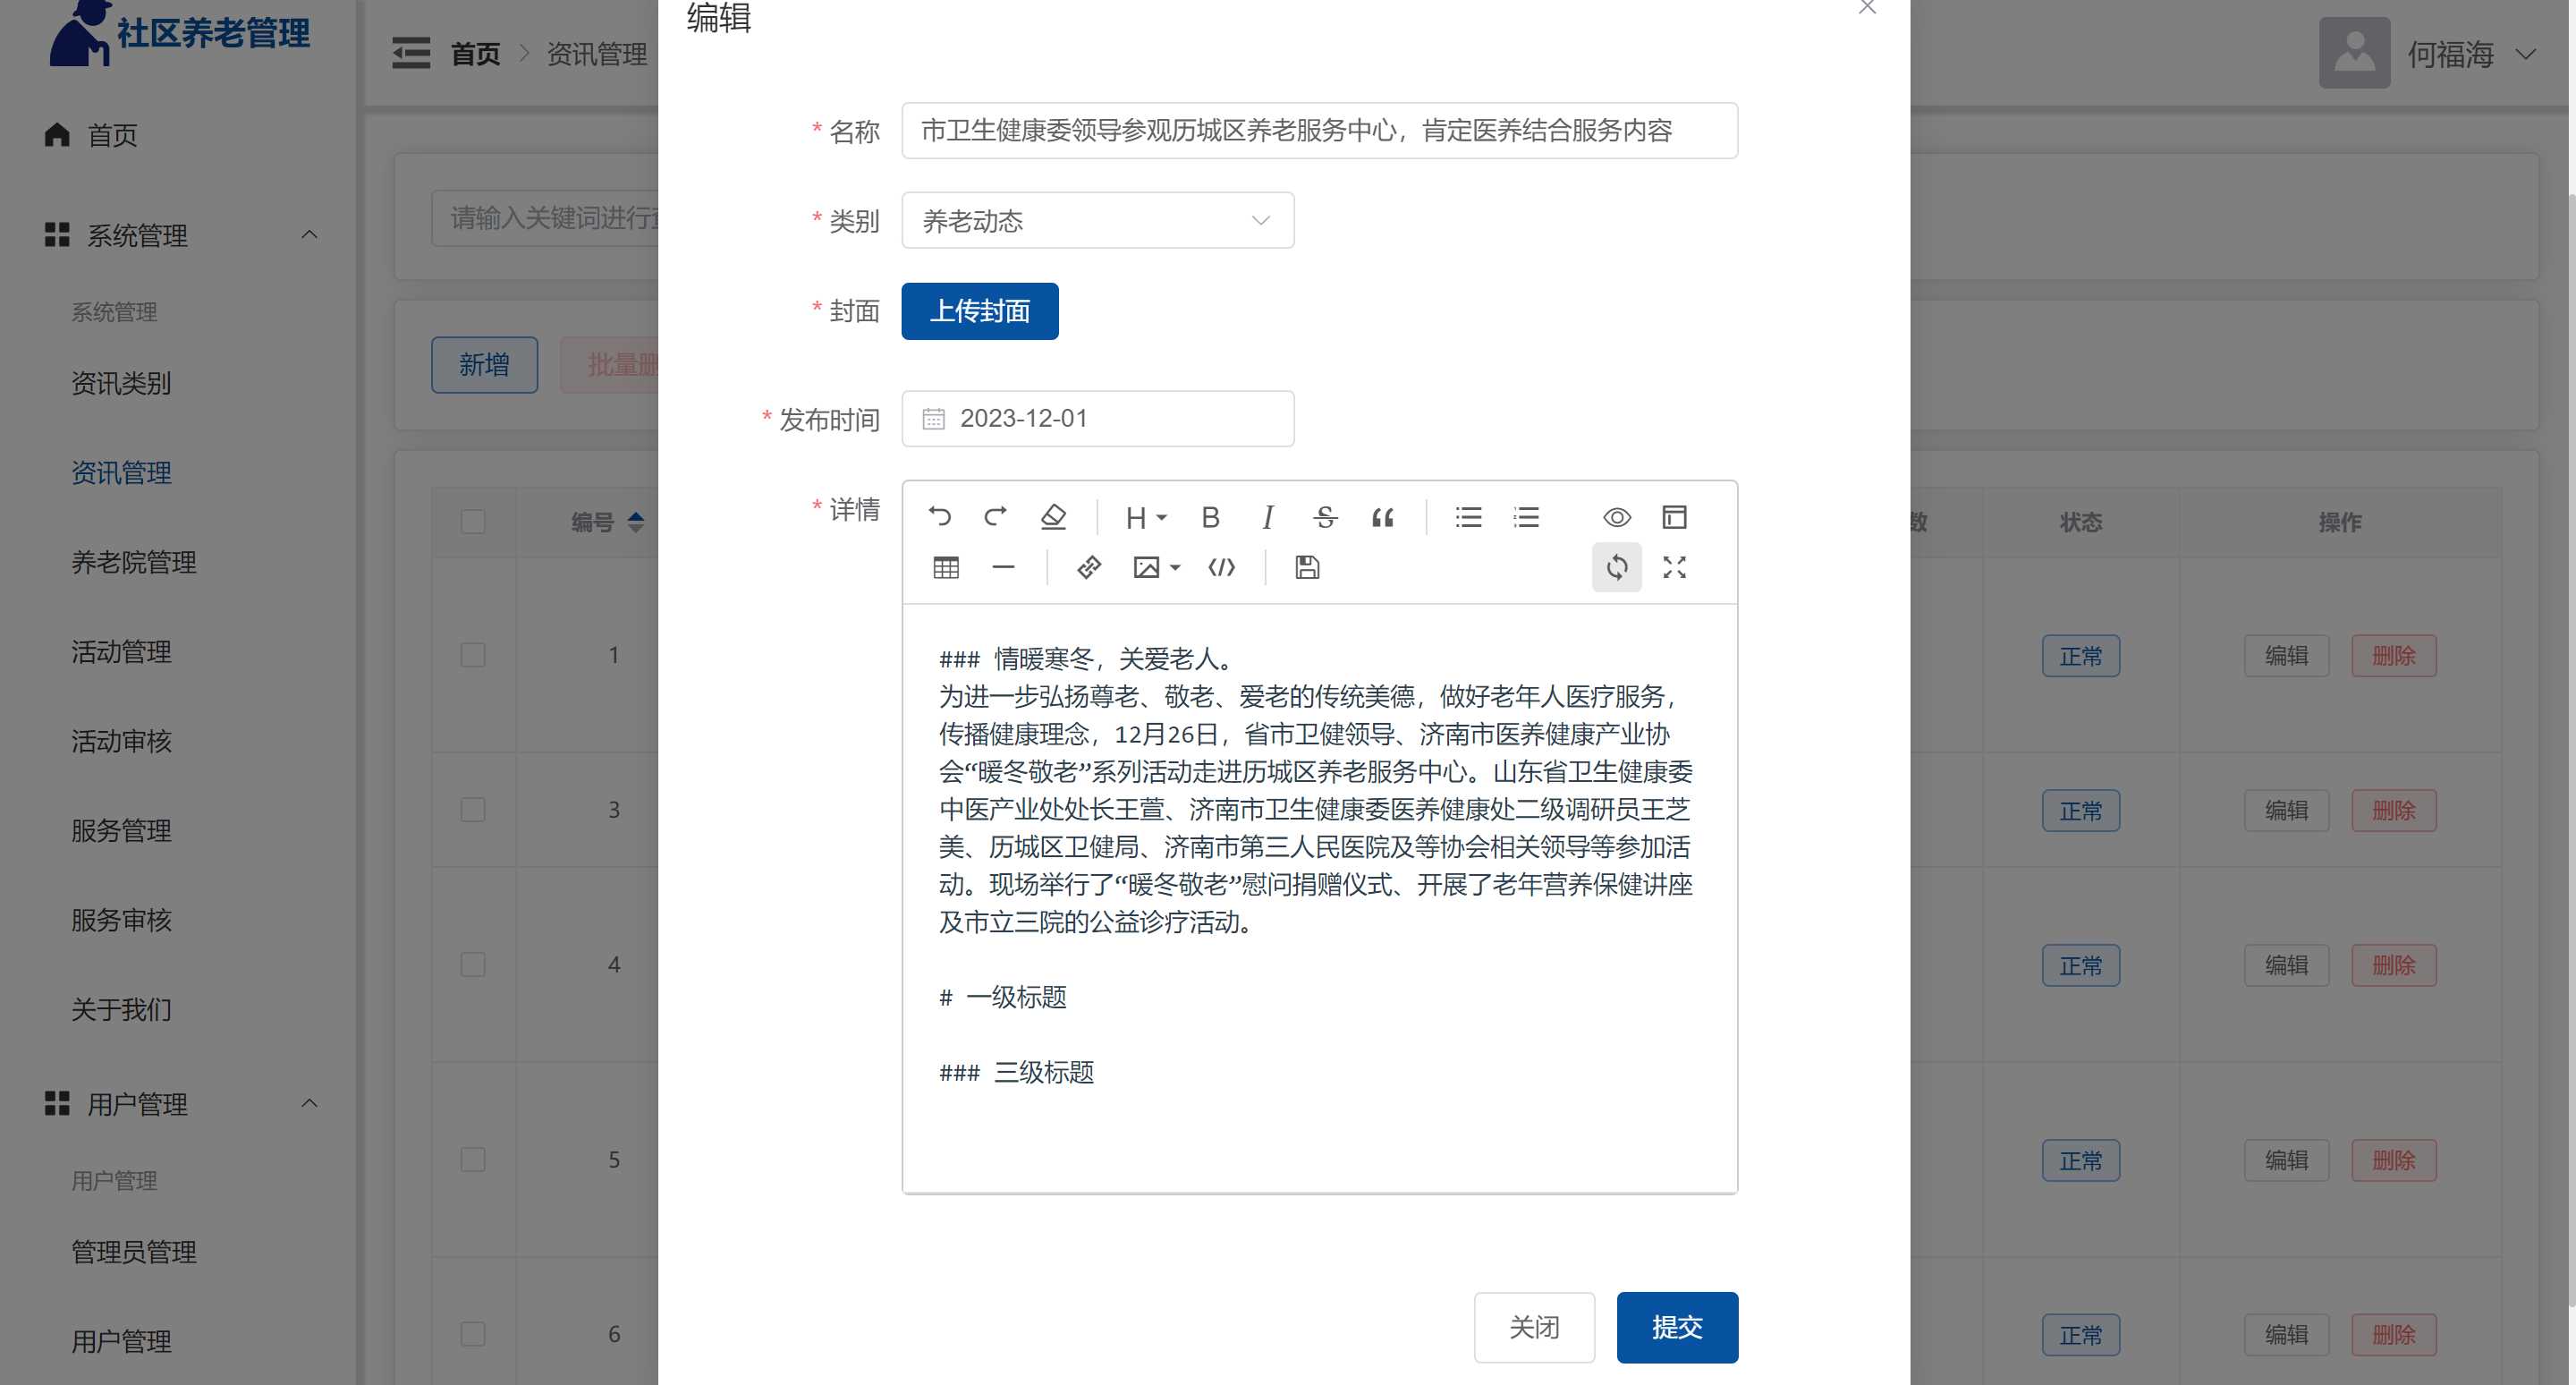Image resolution: width=2576 pixels, height=1385 pixels.
Task: Toggle bold formatting in editor
Action: click(1210, 516)
